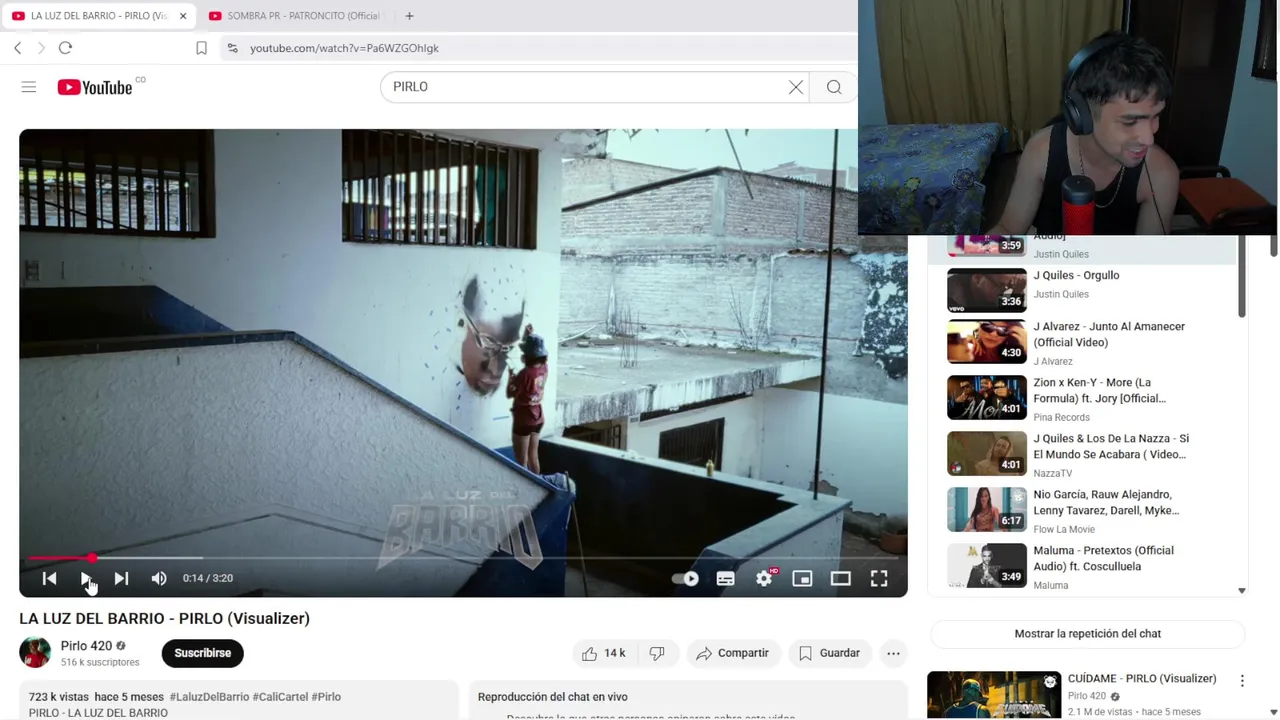This screenshot has height=720, width=1280.
Task: Toggle subtitles captions button
Action: 725,578
